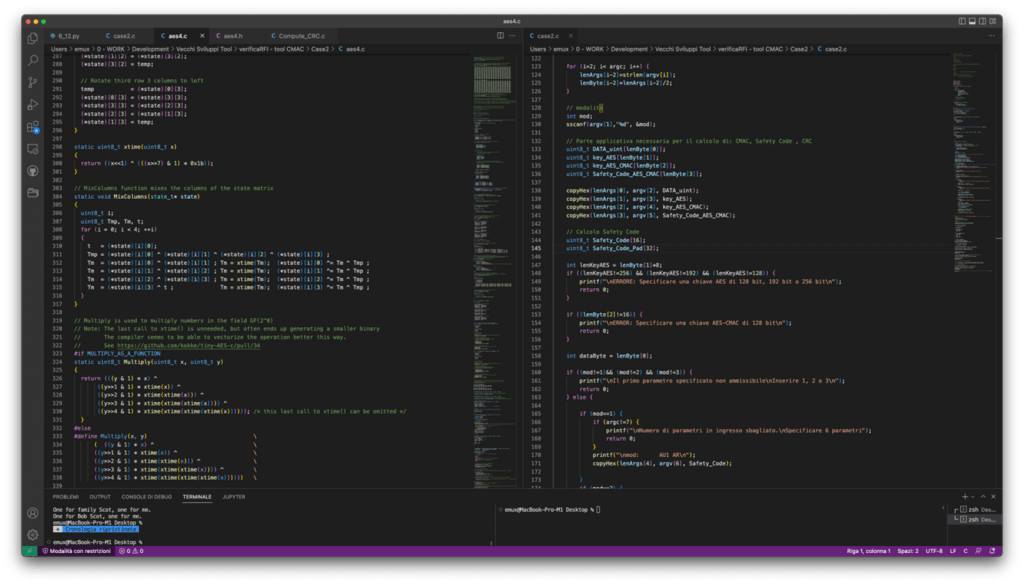Image resolution: width=1024 pixels, height=585 pixels.
Task: Open the Remote Explorer view
Action: pyautogui.click(x=33, y=149)
